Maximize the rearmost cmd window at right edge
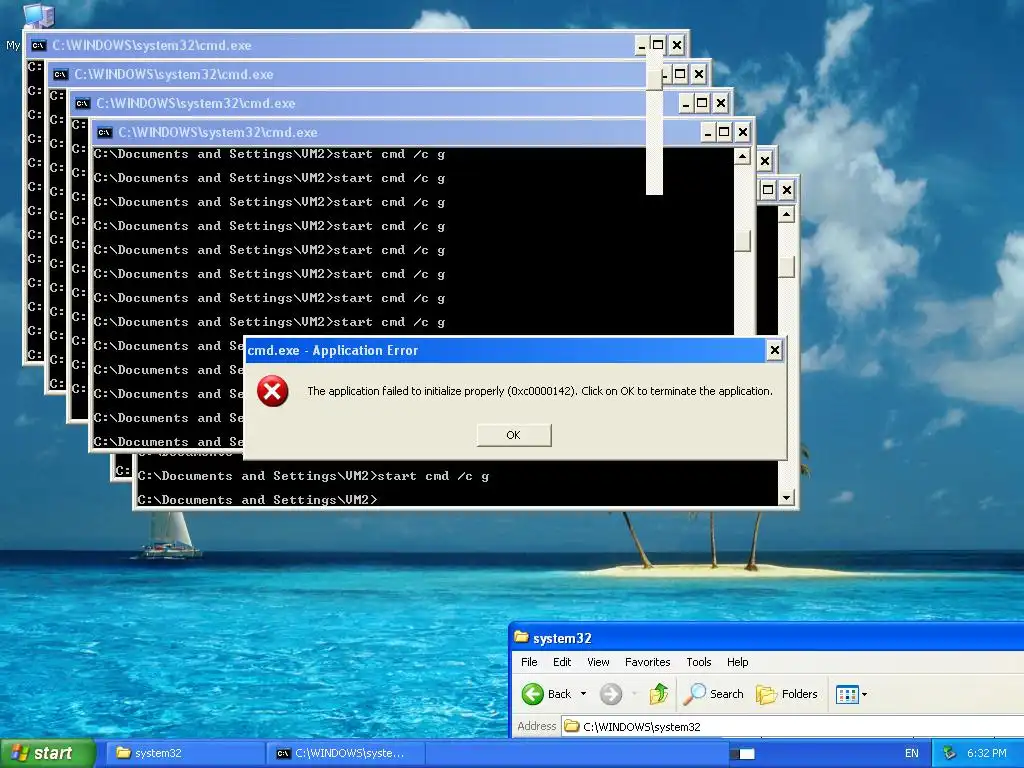 (769, 190)
